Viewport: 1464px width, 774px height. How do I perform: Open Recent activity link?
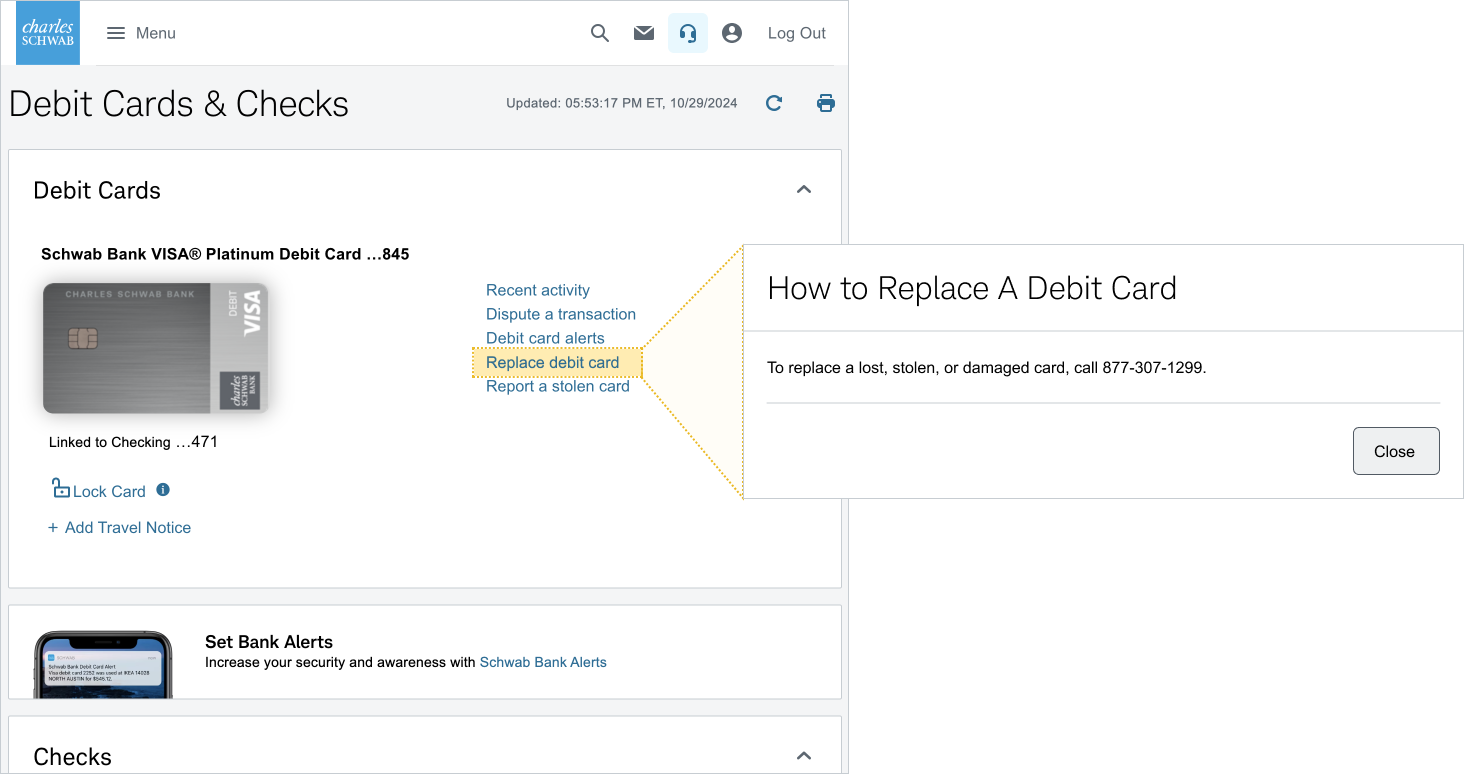(538, 290)
